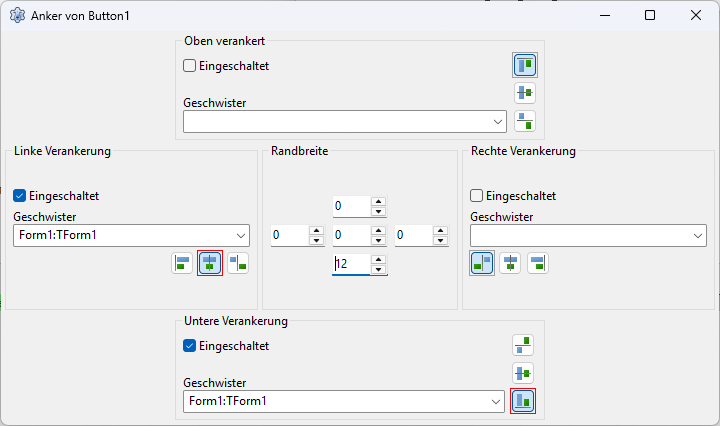
Task: Anchor top to sibling's top side icon
Action: 525,65
